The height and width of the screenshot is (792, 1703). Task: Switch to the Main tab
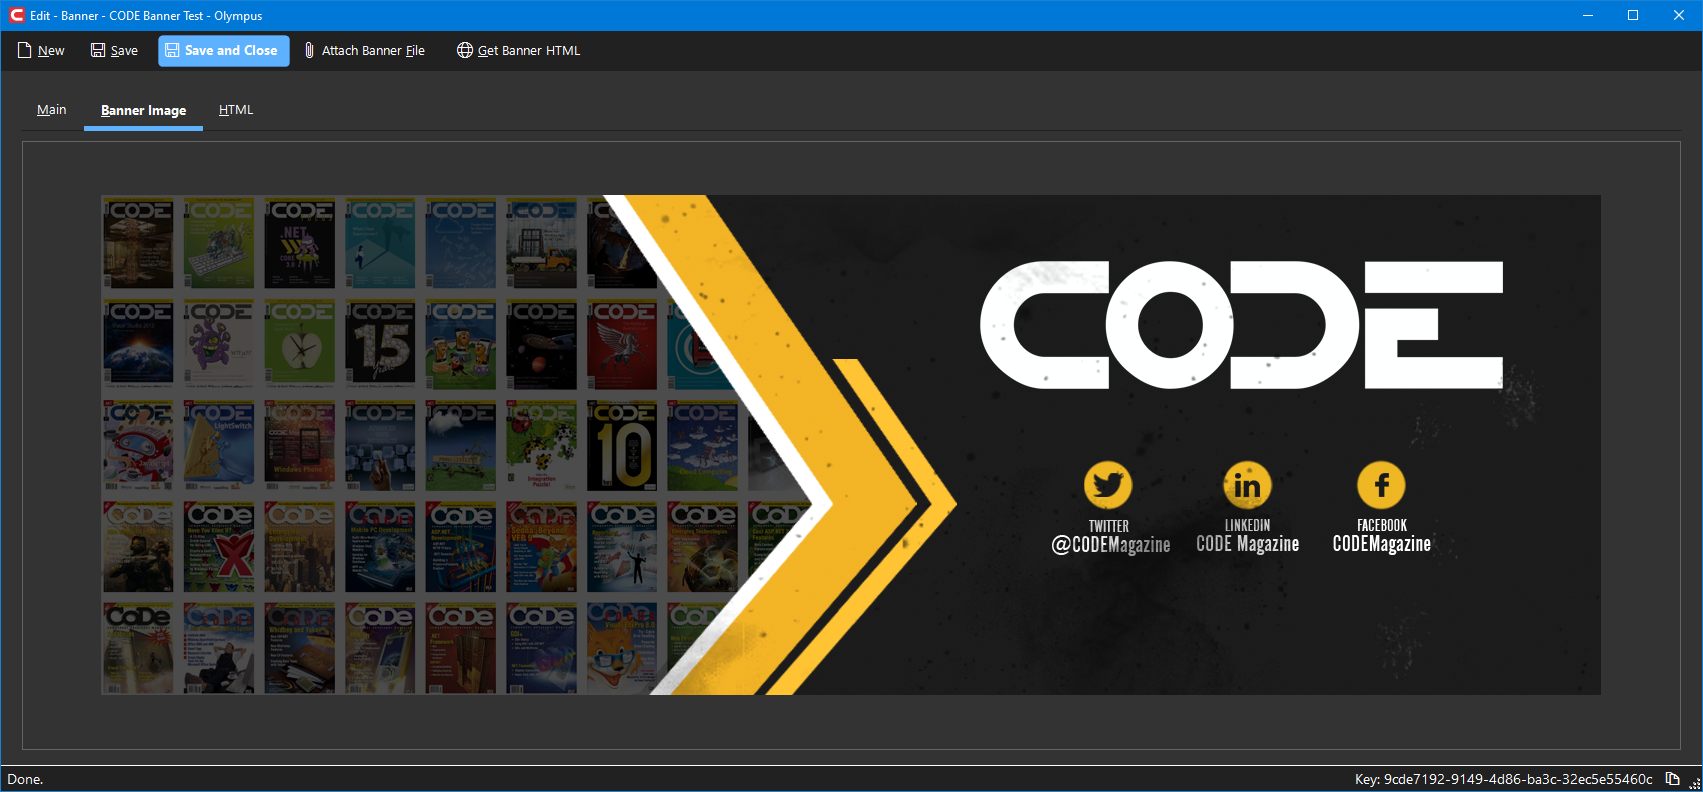pos(52,110)
